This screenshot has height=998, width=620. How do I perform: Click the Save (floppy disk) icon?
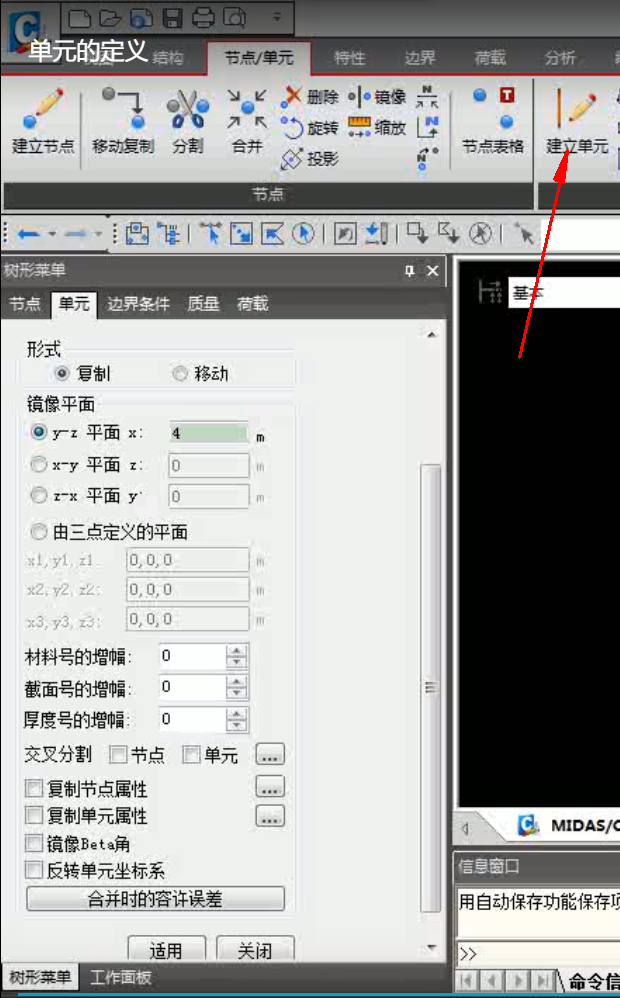[x=173, y=18]
